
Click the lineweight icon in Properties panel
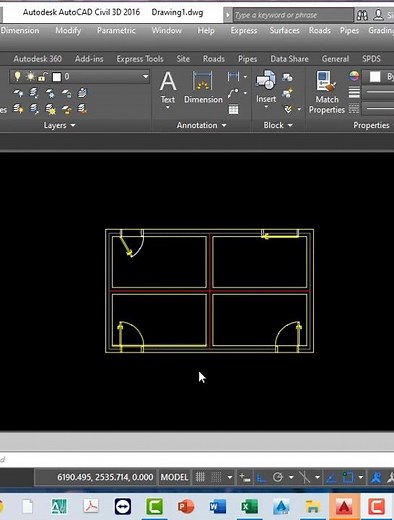click(354, 92)
